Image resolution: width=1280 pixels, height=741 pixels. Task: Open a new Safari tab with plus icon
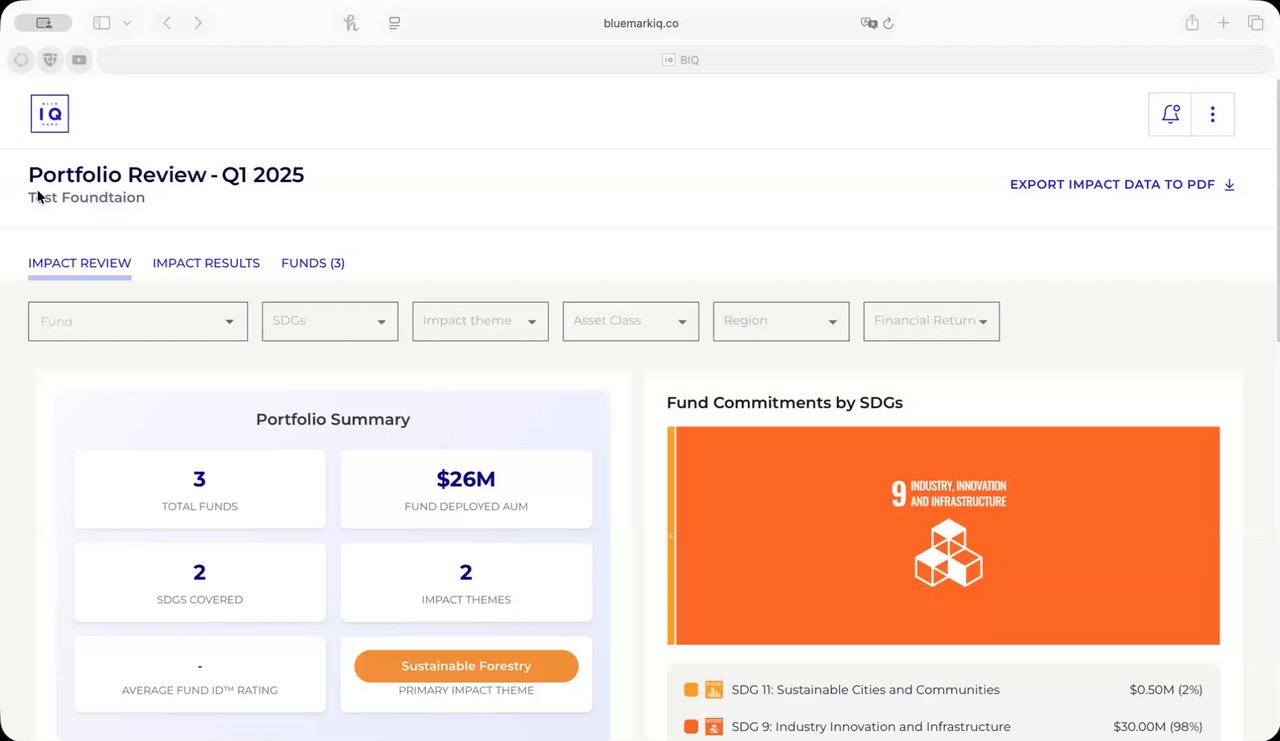point(1223,23)
